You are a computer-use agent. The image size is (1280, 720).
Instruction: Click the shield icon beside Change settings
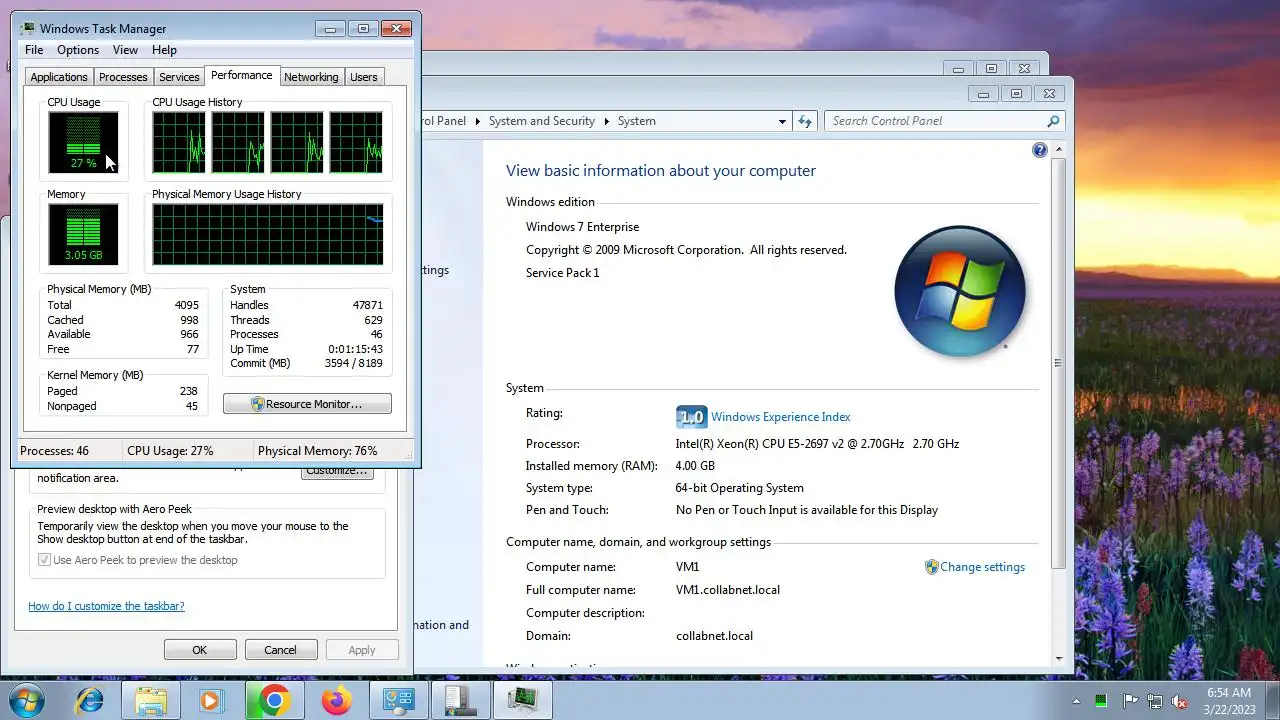point(932,567)
